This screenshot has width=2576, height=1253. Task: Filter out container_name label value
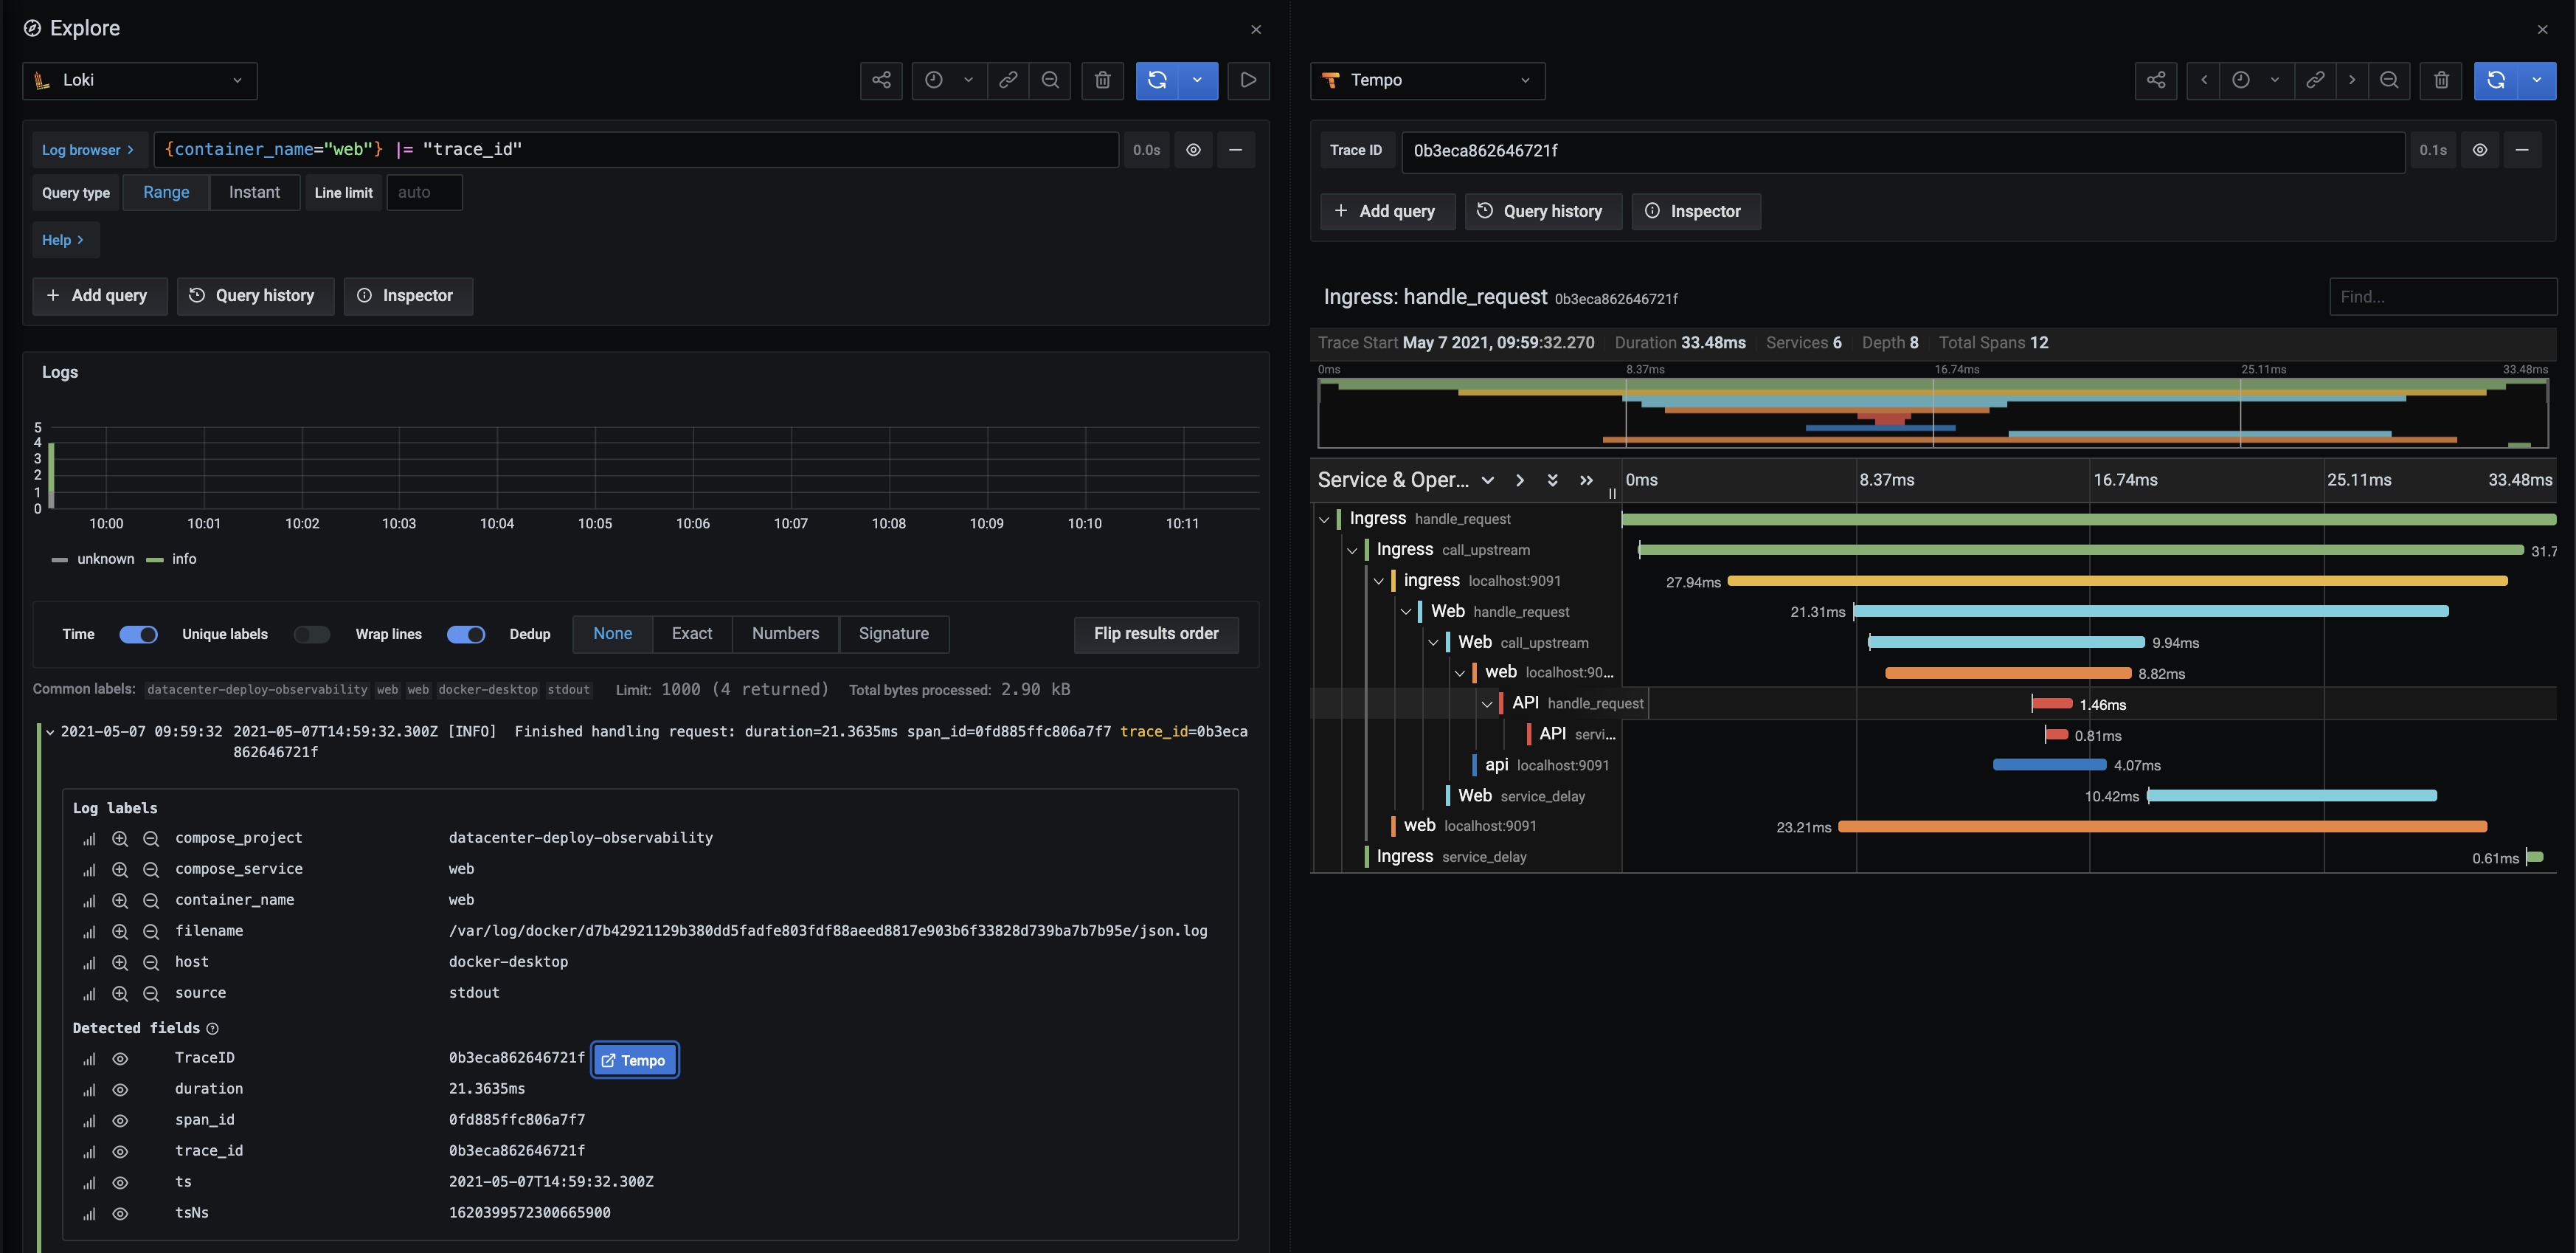pyautogui.click(x=151, y=900)
